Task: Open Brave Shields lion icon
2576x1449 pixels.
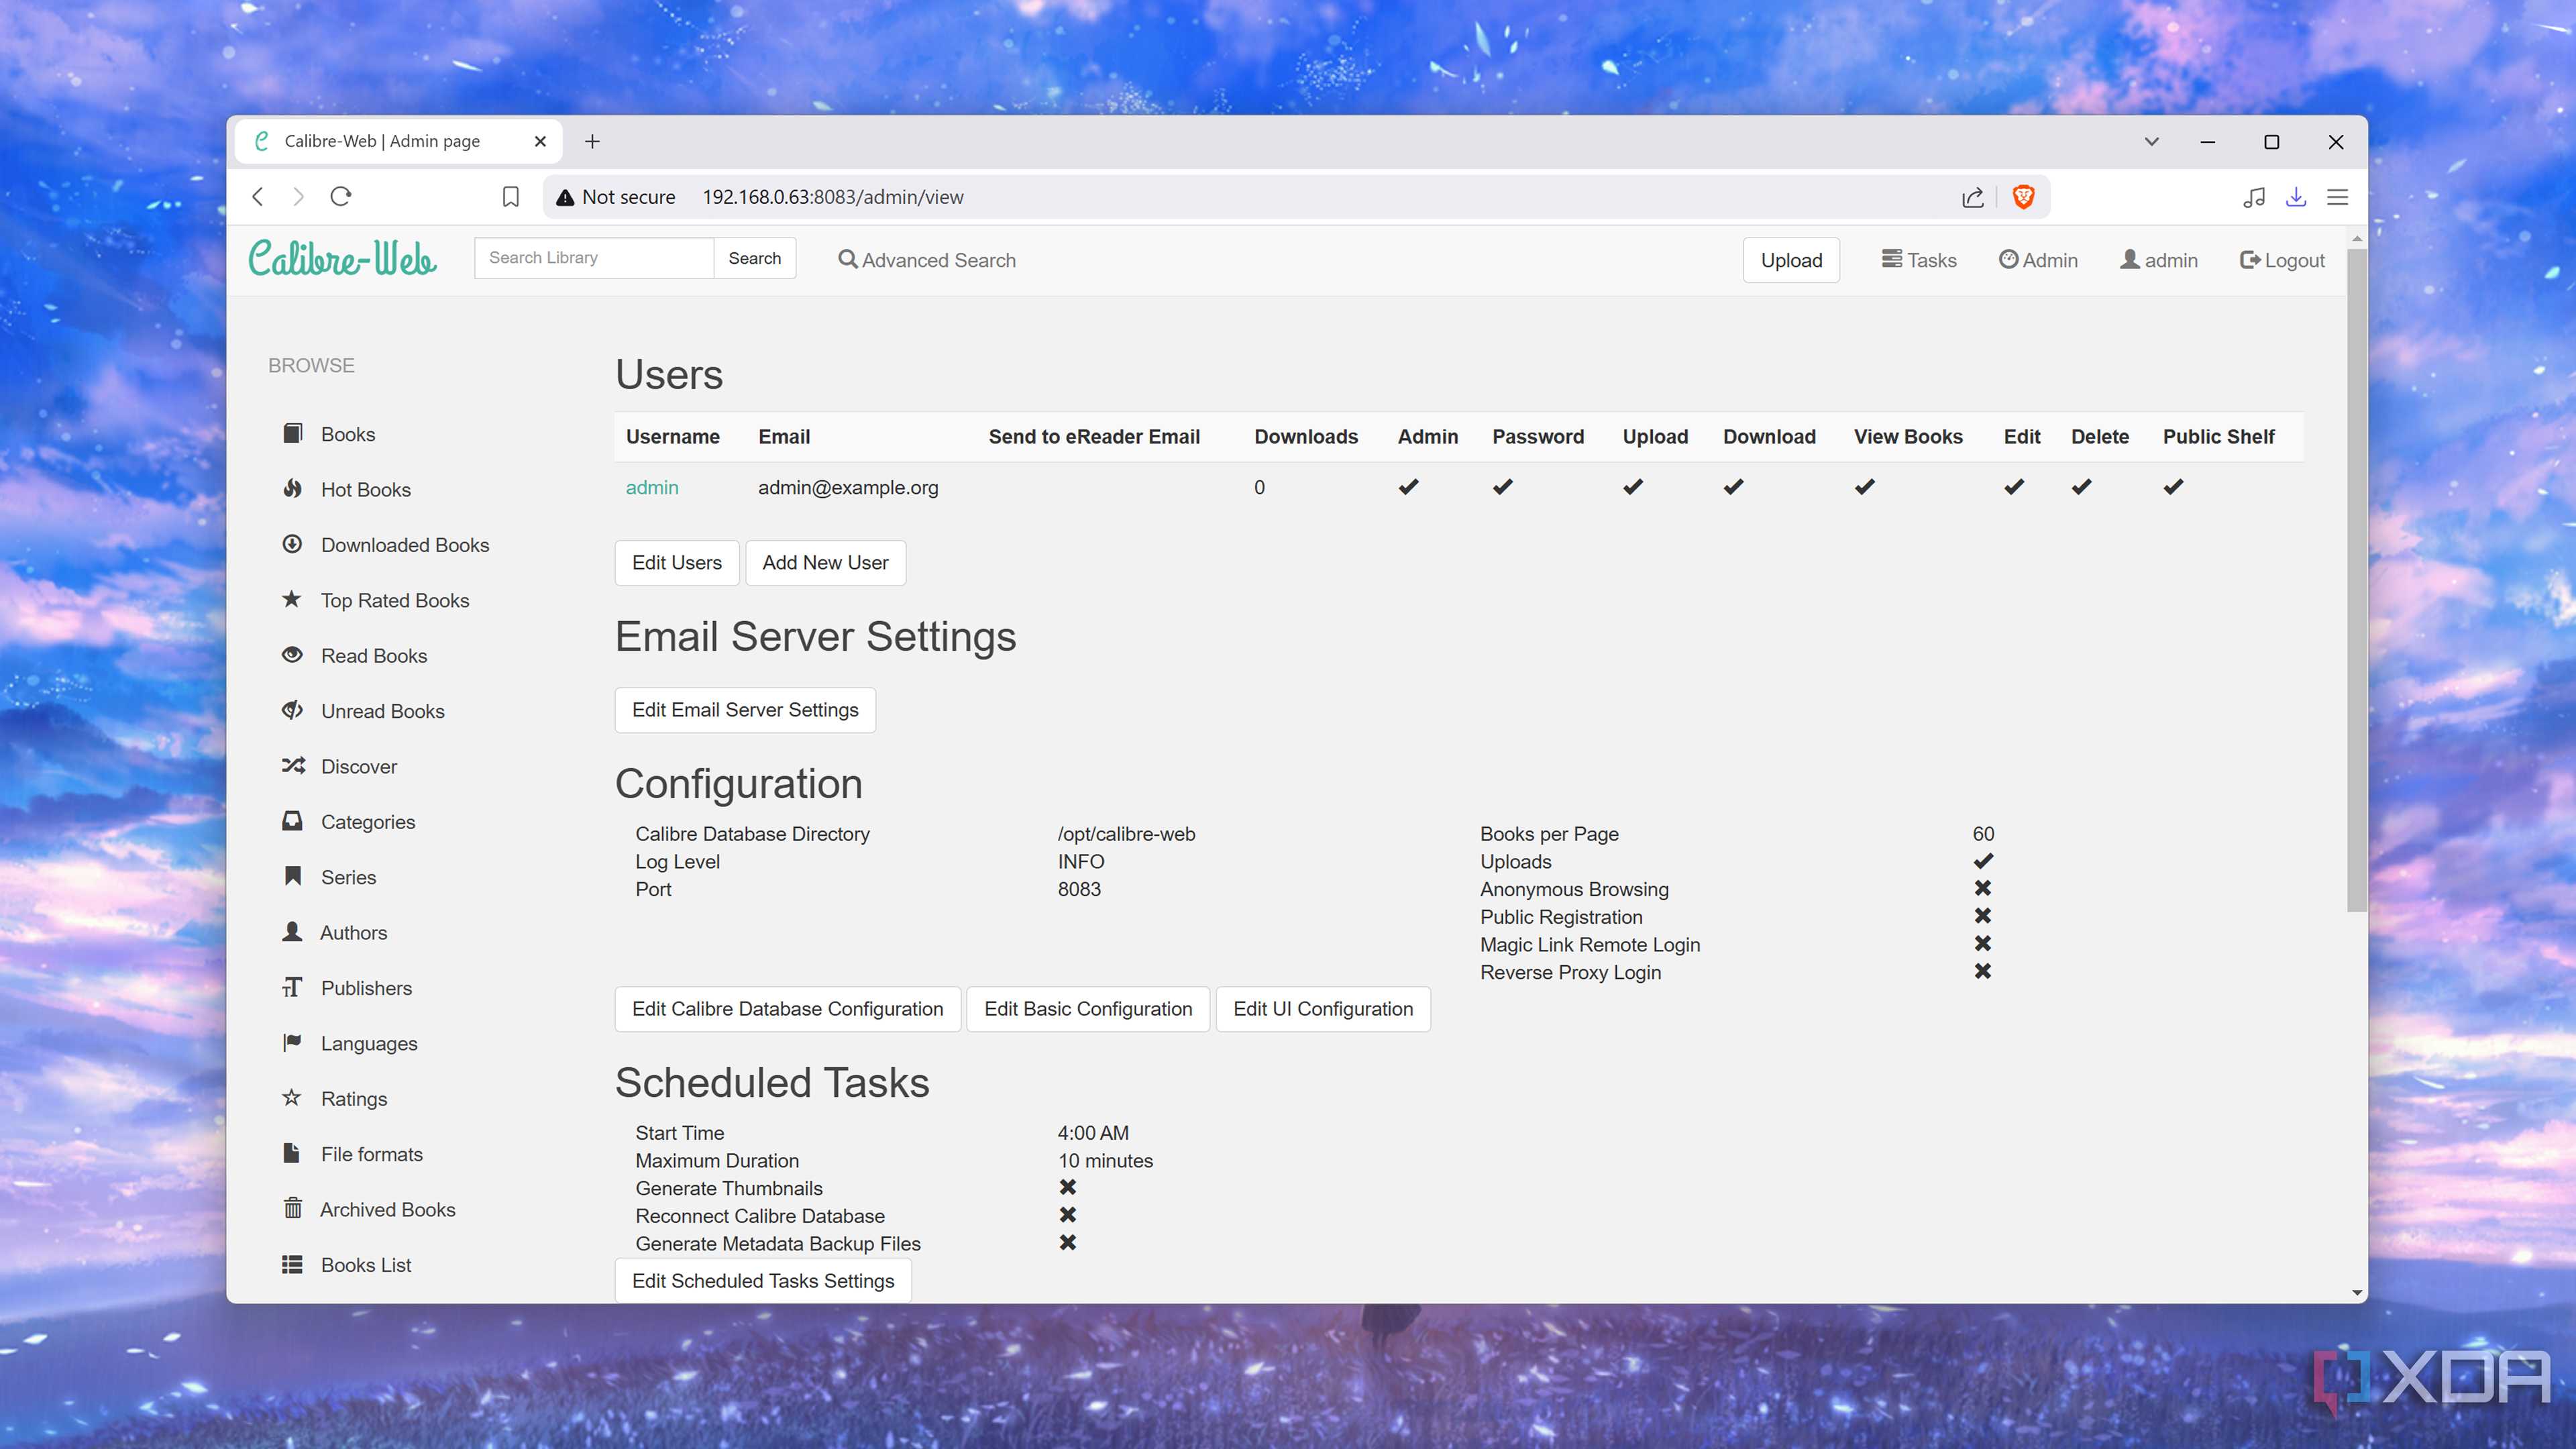Action: pyautogui.click(x=2024, y=197)
